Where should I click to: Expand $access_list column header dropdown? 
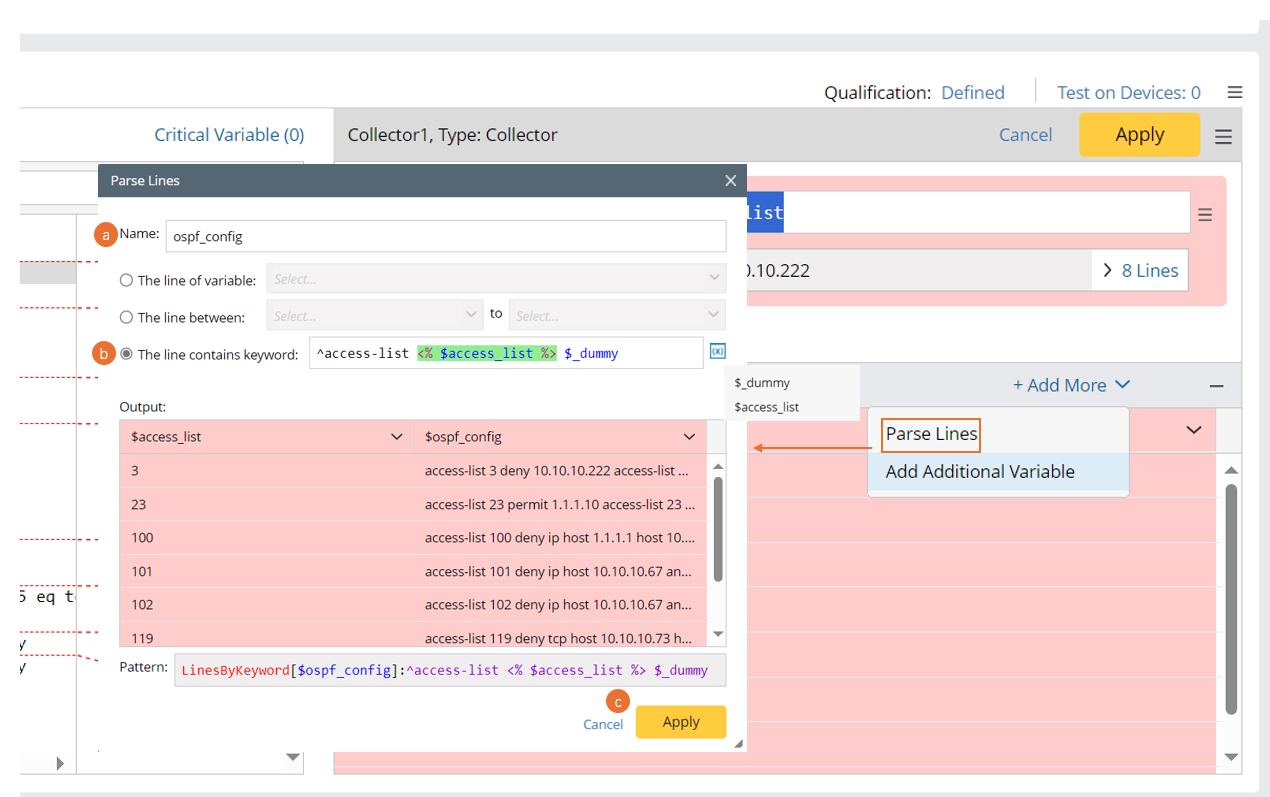(396, 437)
